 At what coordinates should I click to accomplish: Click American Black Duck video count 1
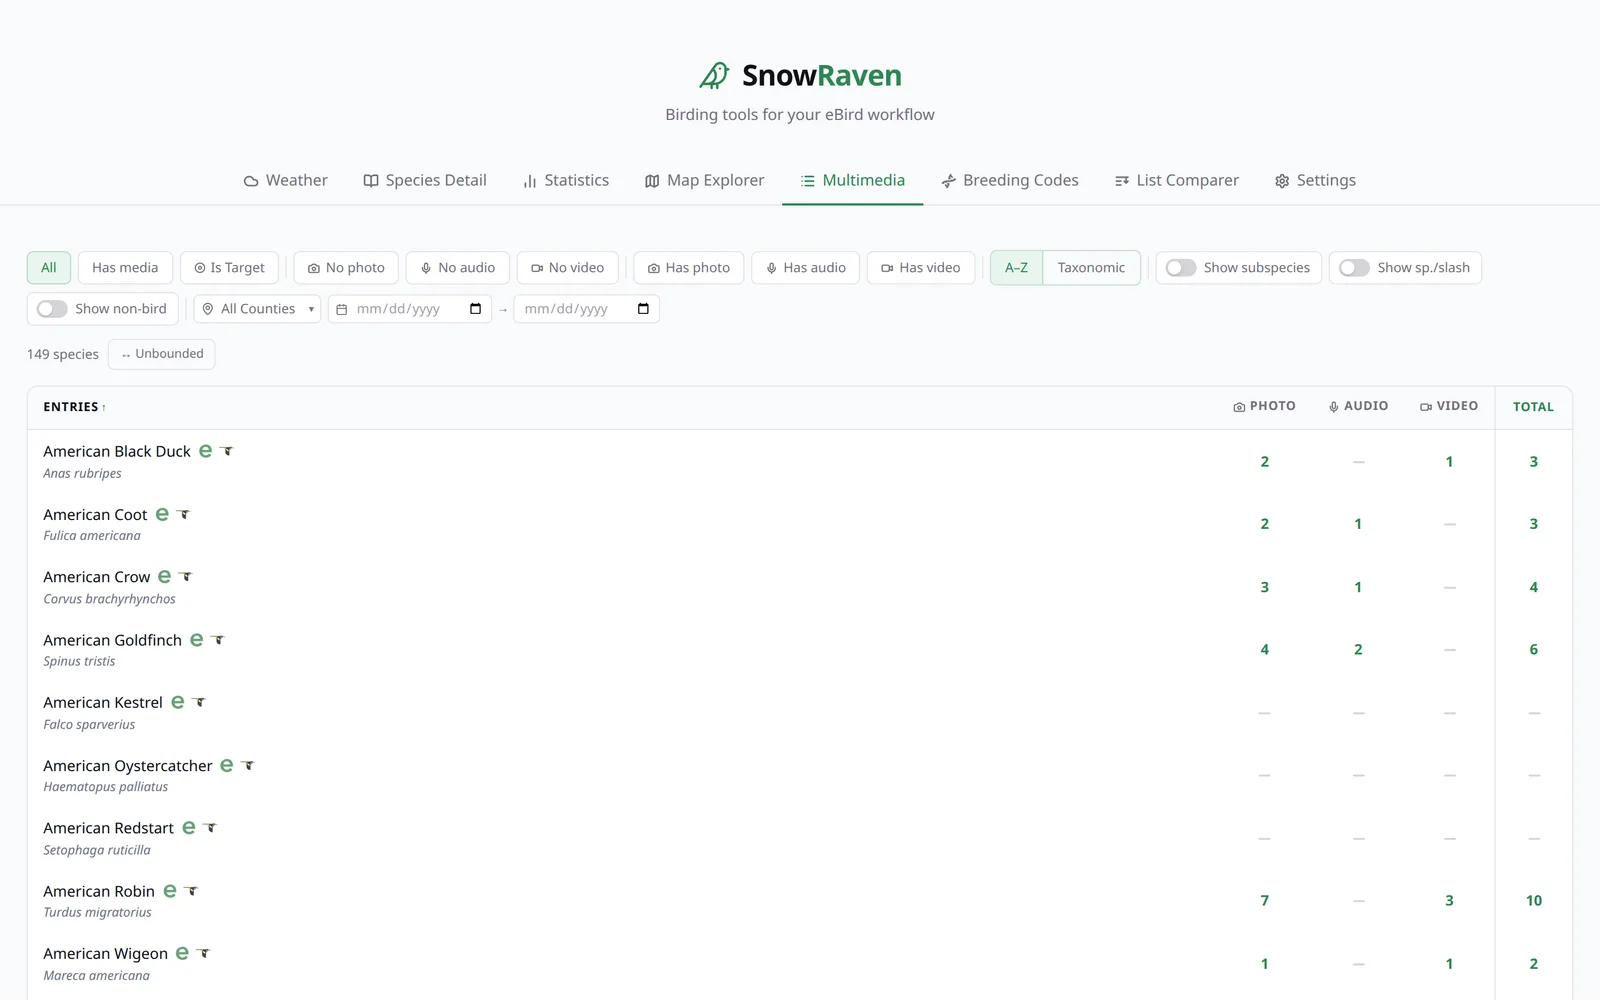tap(1449, 462)
